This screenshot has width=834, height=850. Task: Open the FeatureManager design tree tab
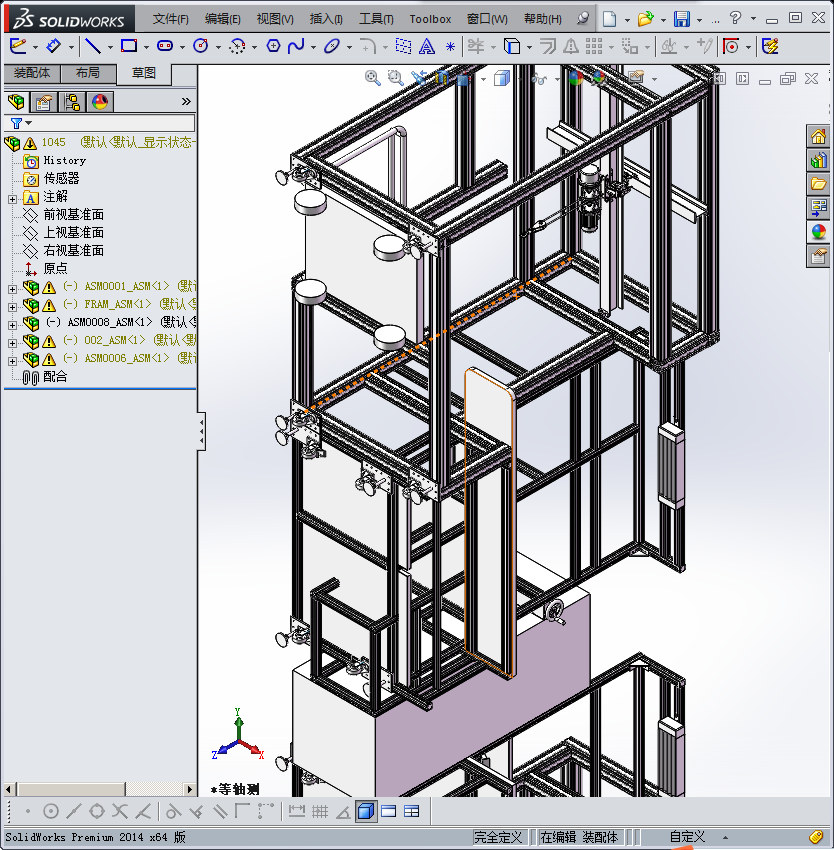[x=17, y=101]
